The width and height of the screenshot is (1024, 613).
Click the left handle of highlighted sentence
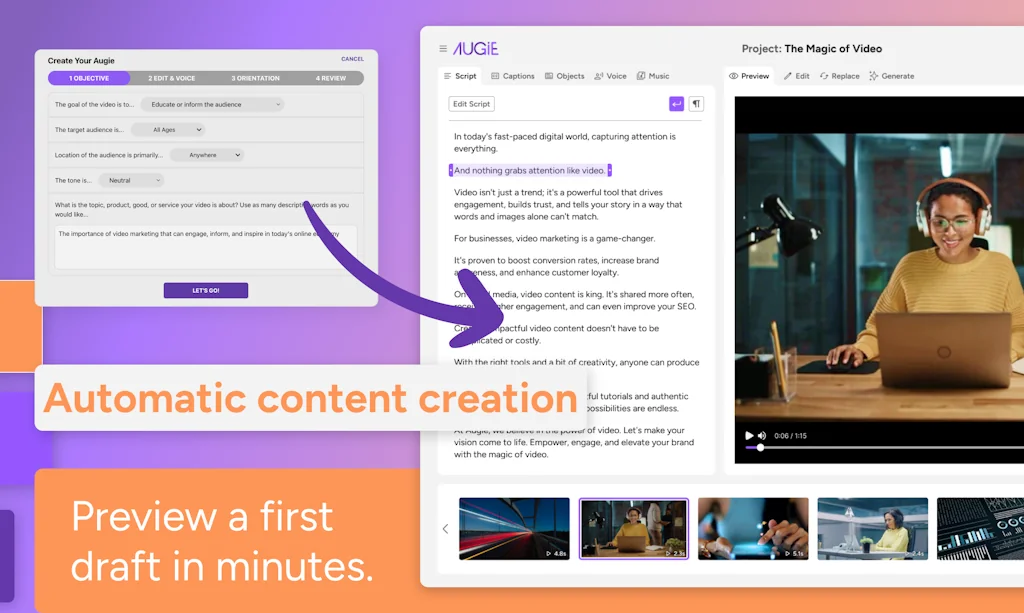[451, 170]
